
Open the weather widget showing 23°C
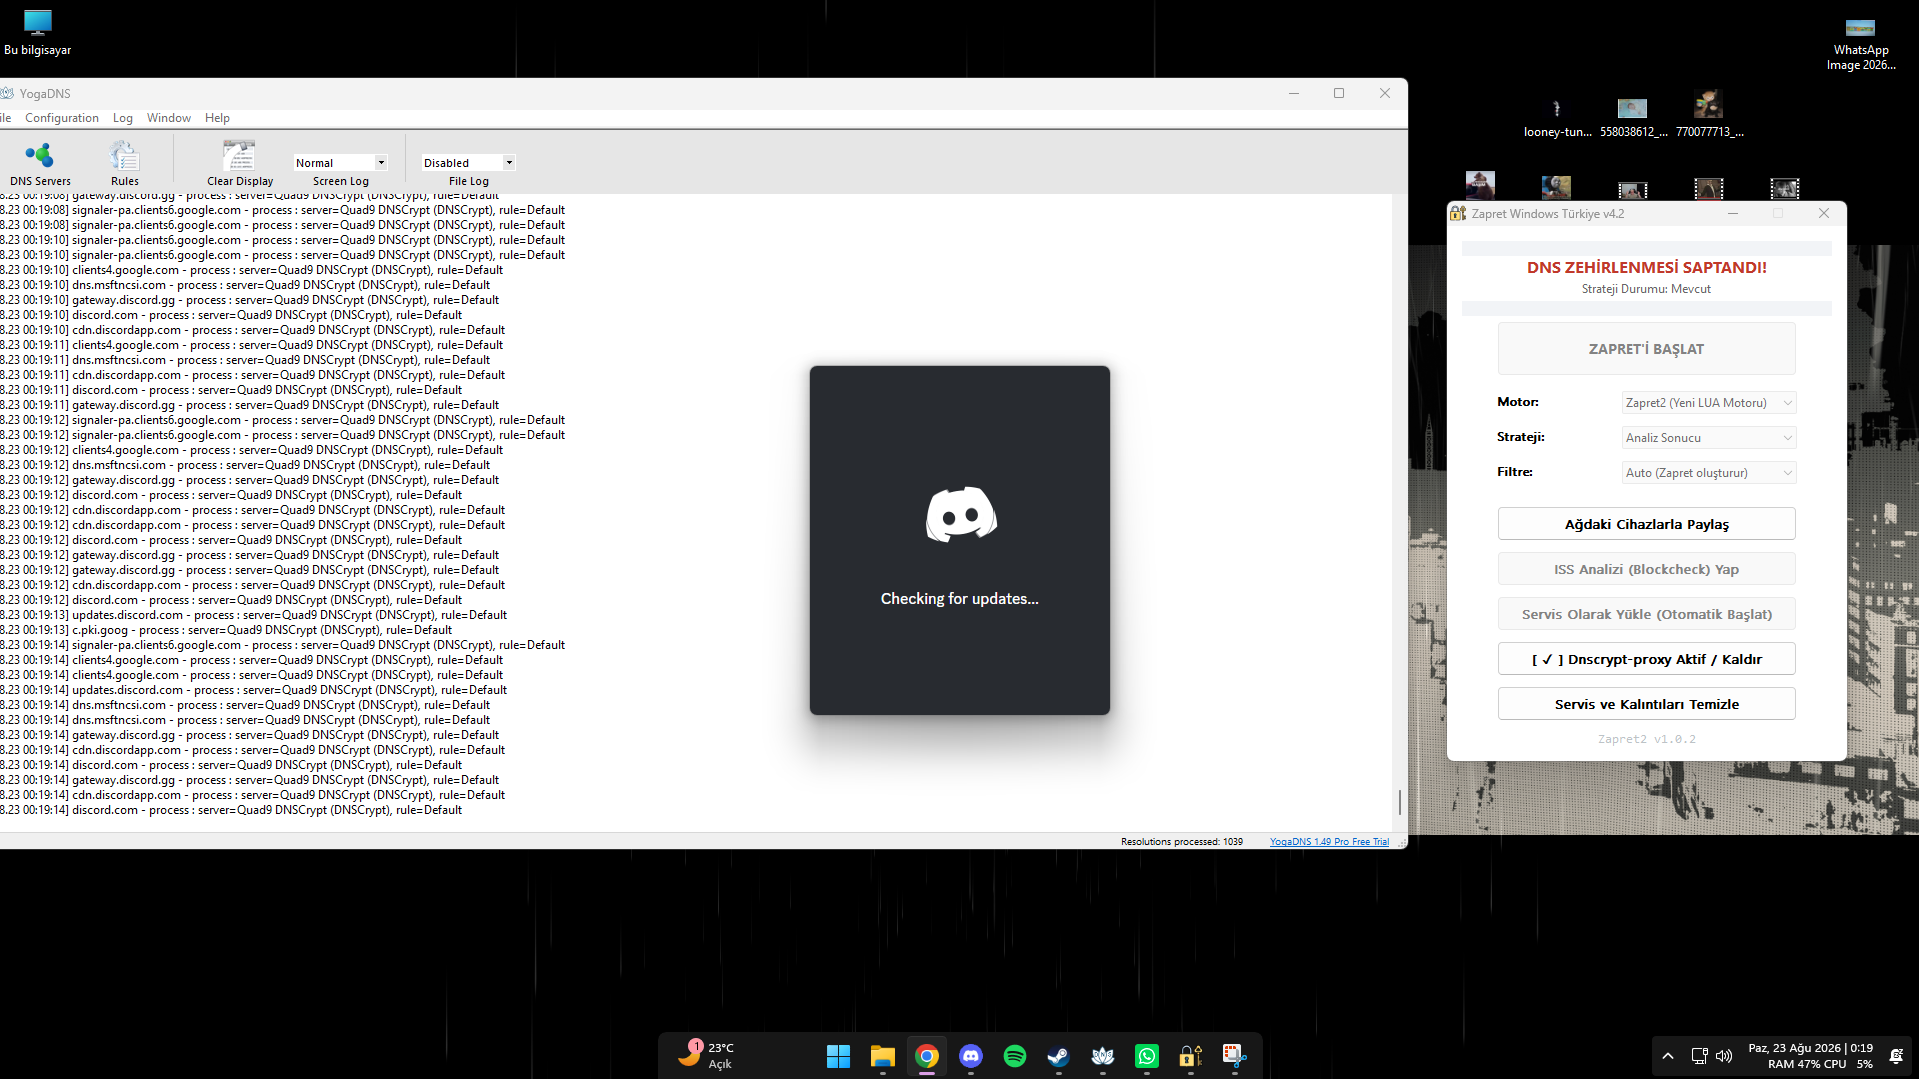[x=707, y=1055]
